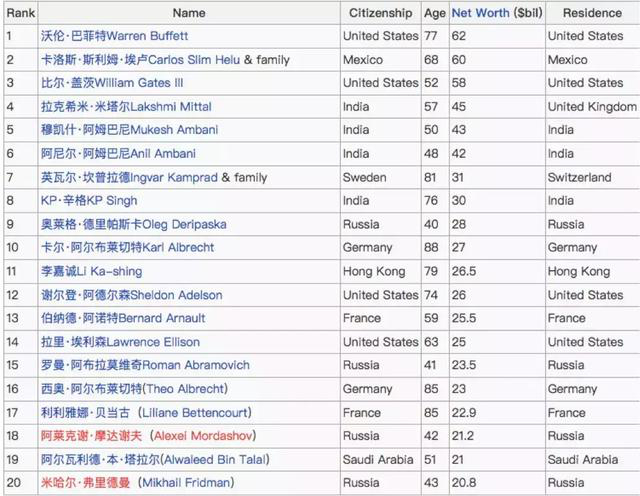Click net worth 21 in Alwaleed's row
This screenshot has height=496, width=640.
click(458, 459)
